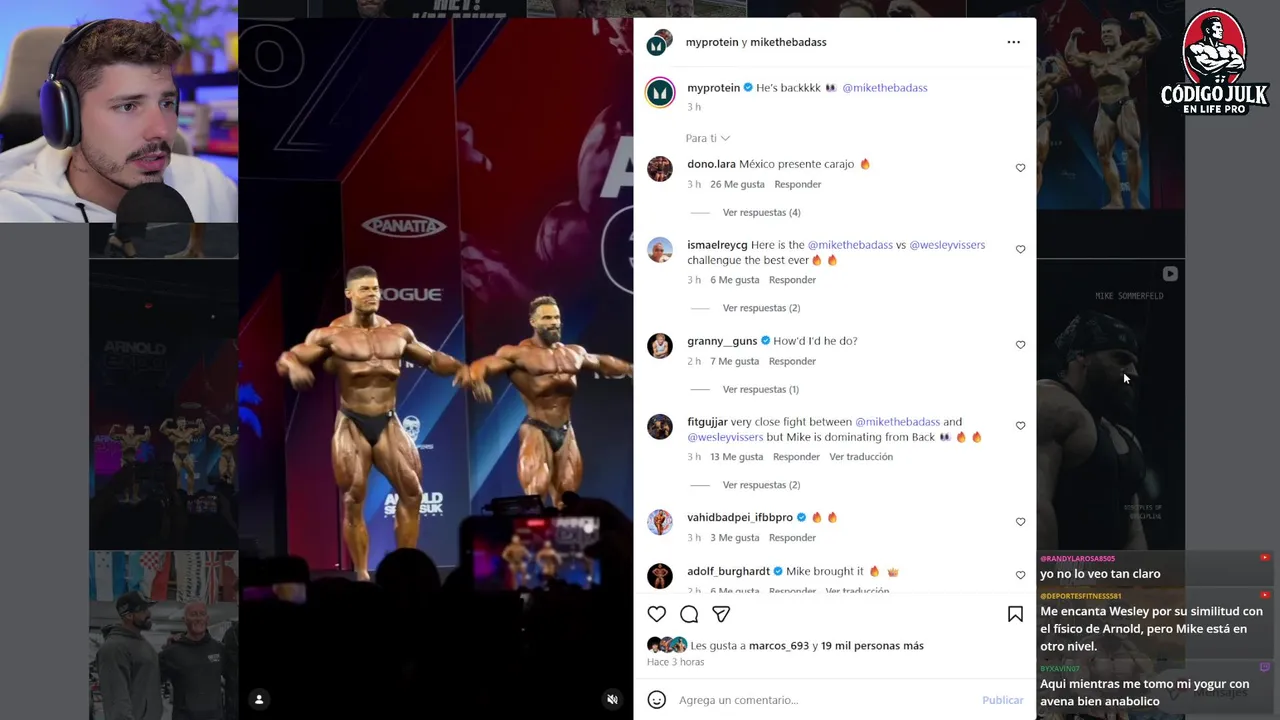Like the post with the heart icon
1280x720 pixels.
coord(656,614)
